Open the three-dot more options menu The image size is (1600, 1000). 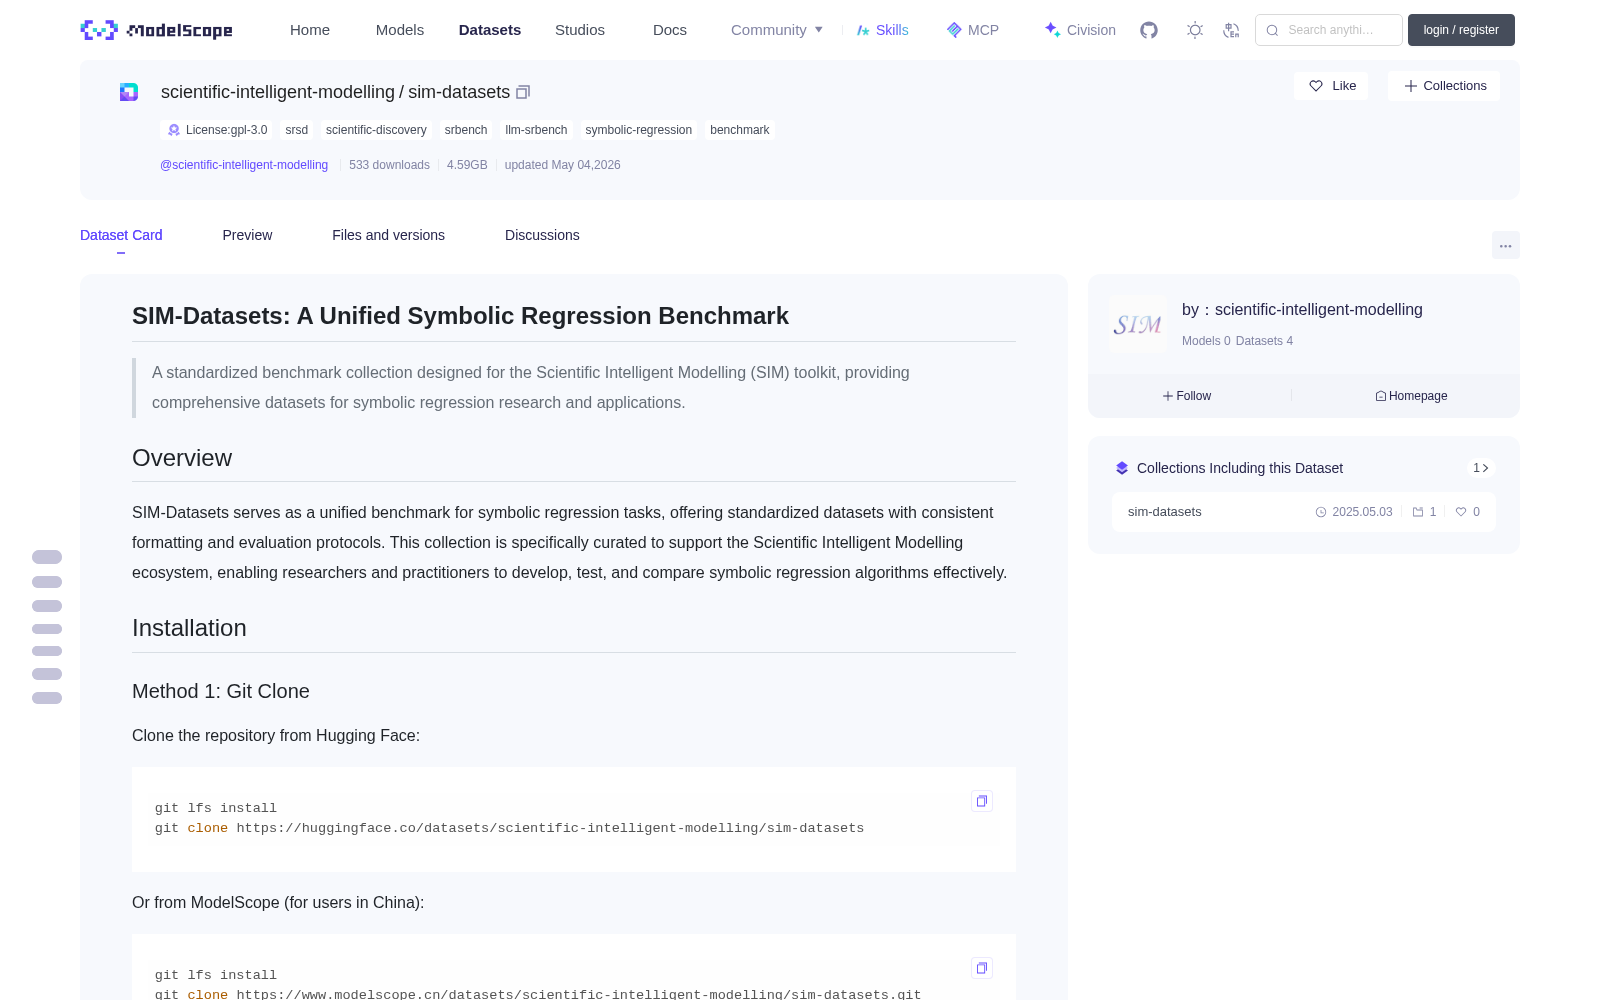(x=1506, y=245)
